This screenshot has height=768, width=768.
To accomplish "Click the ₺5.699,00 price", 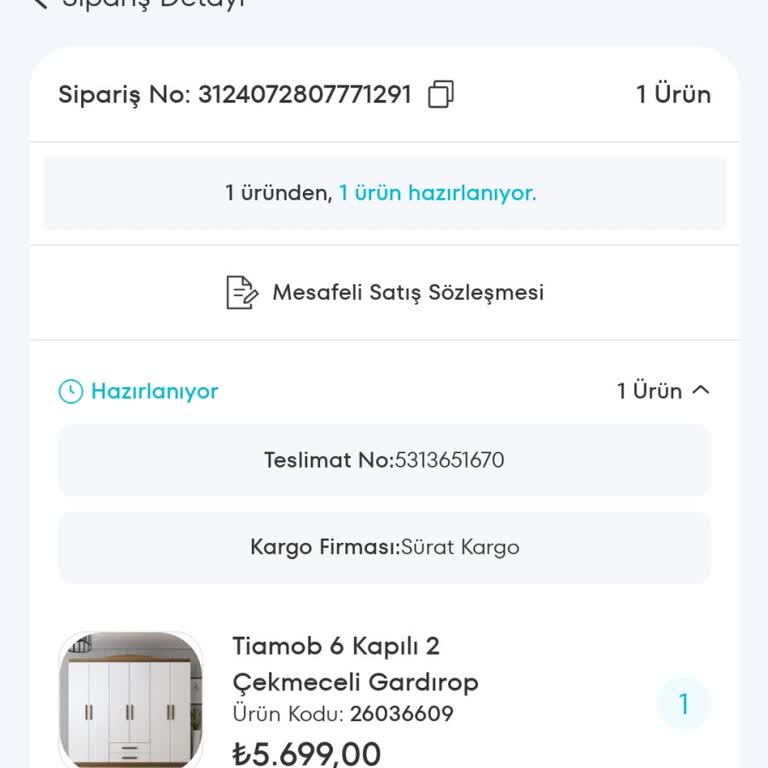I will tap(307, 753).
